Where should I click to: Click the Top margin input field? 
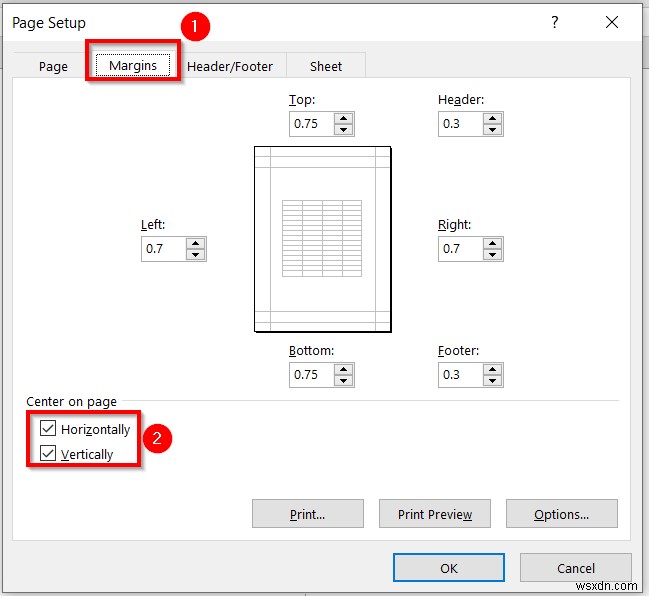[x=312, y=124]
